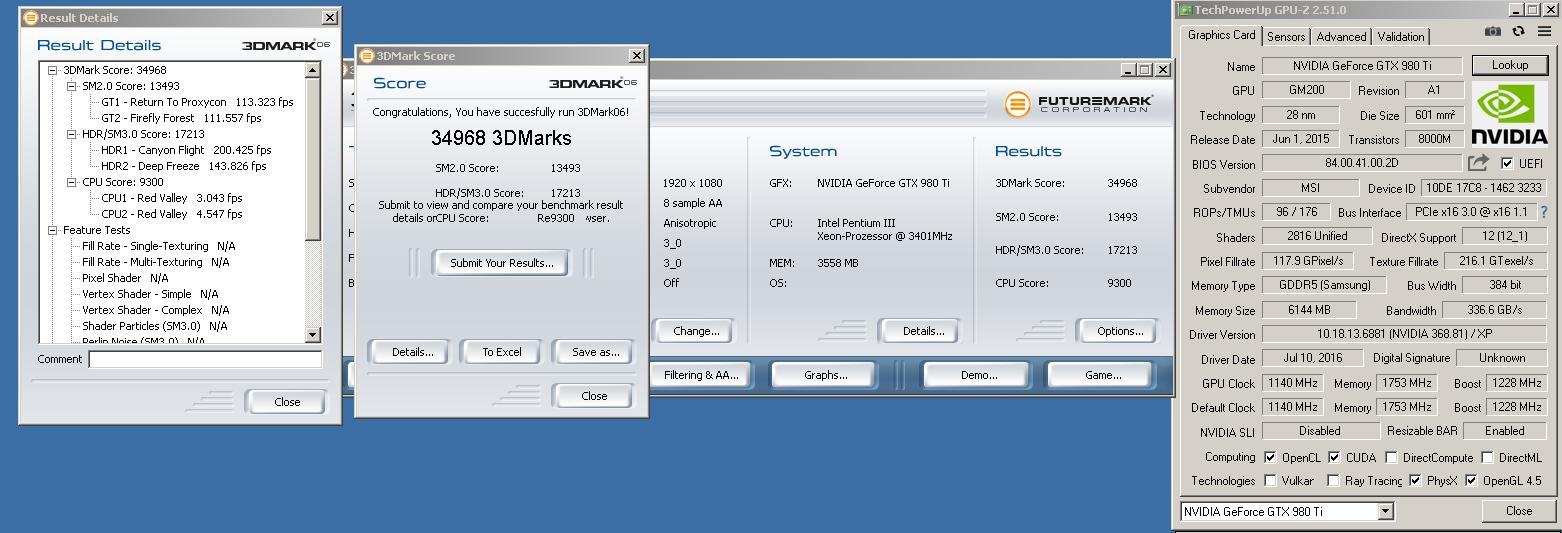This screenshot has height=533, width=1562.
Task: Click Close button in Result Details window
Action: [287, 402]
